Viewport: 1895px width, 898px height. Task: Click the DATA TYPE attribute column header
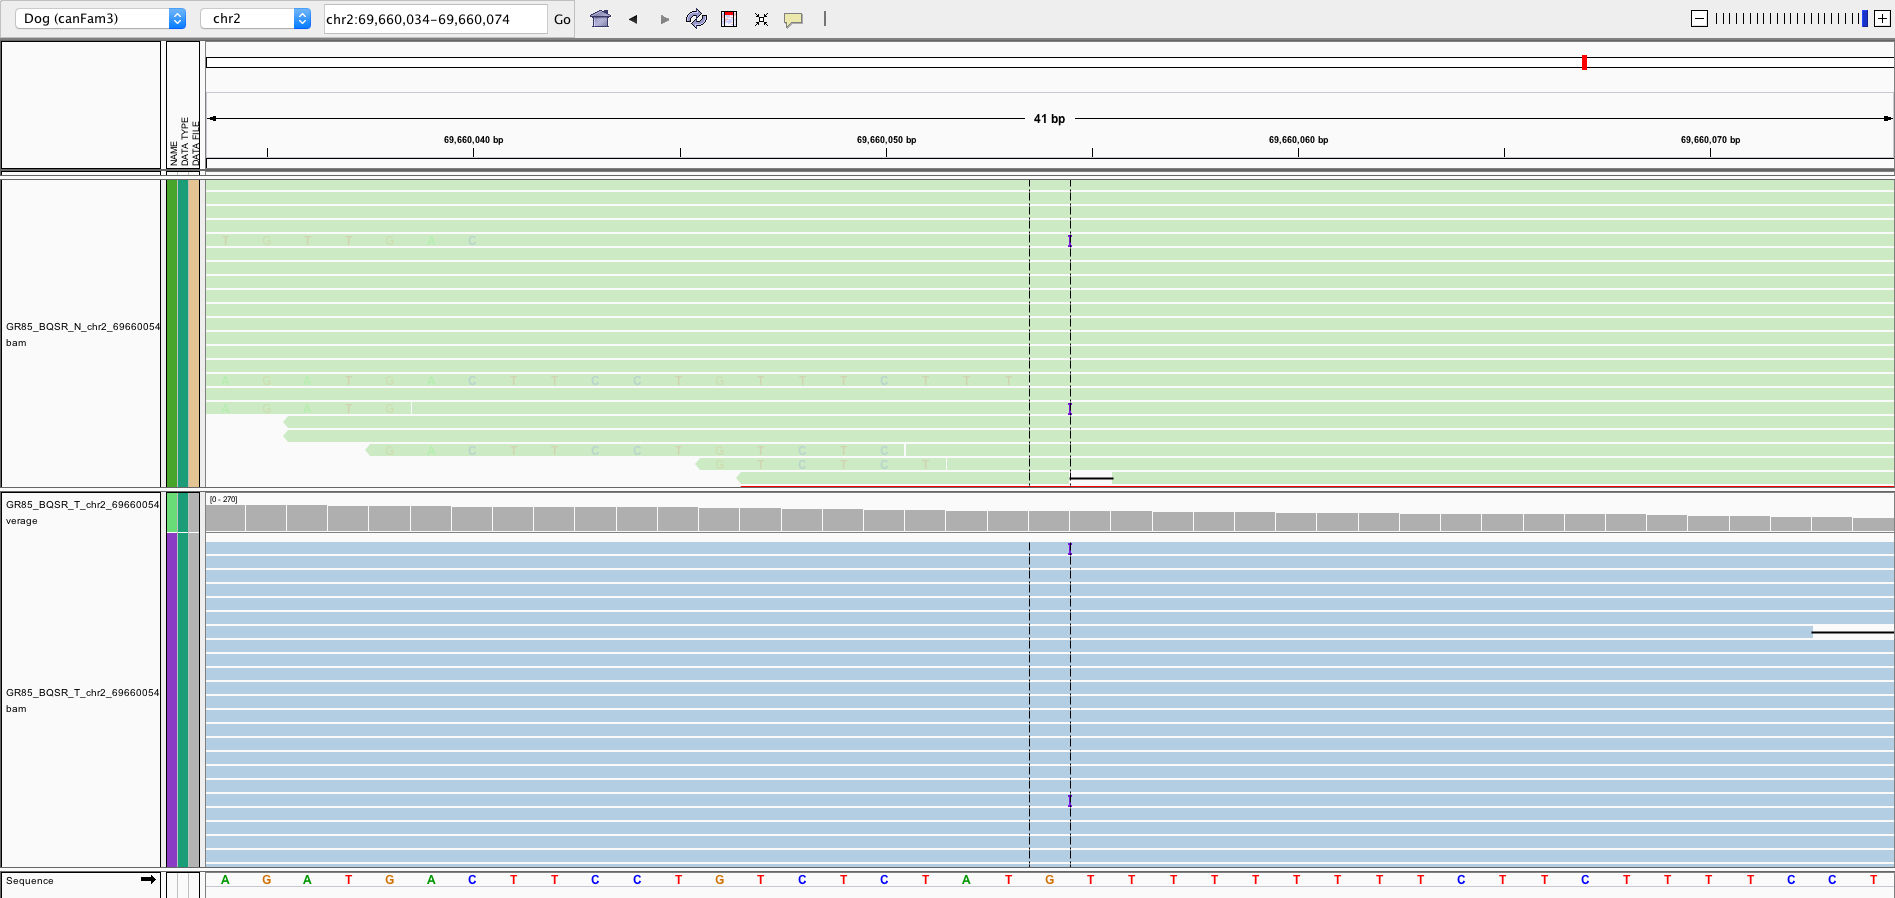[184, 141]
